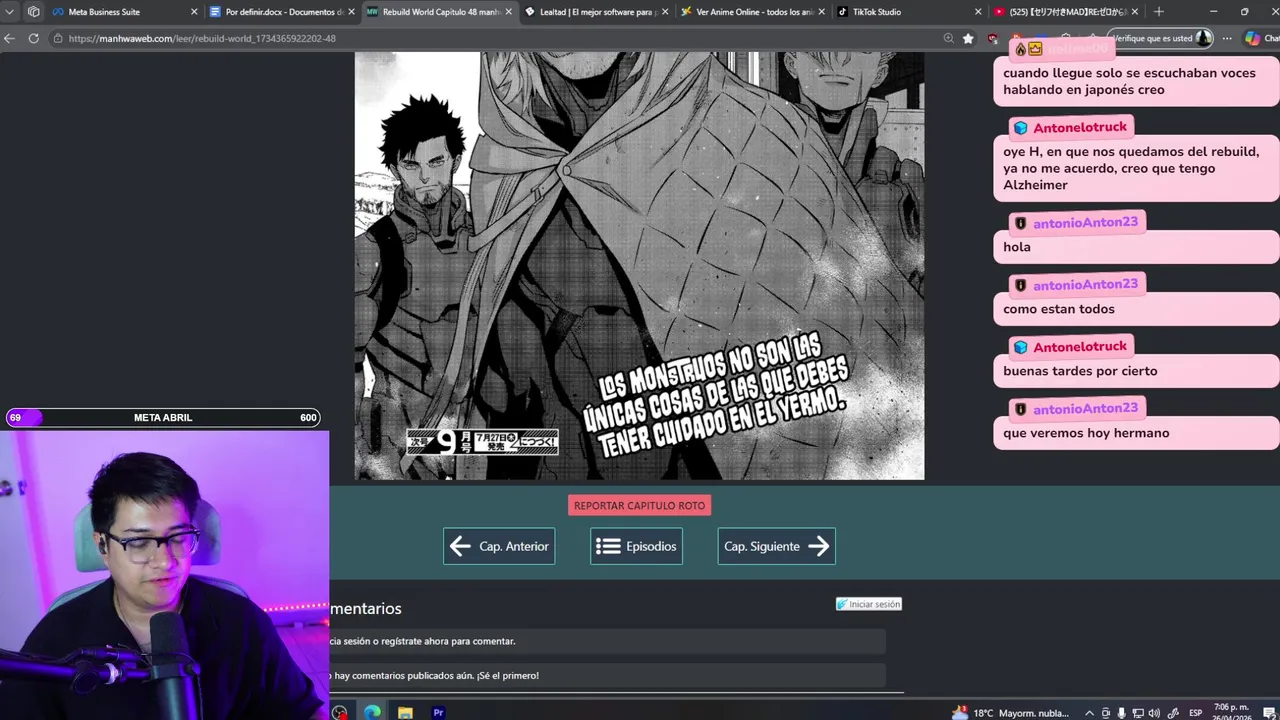Toggle the favorite star for this page

pyautogui.click(x=968, y=38)
